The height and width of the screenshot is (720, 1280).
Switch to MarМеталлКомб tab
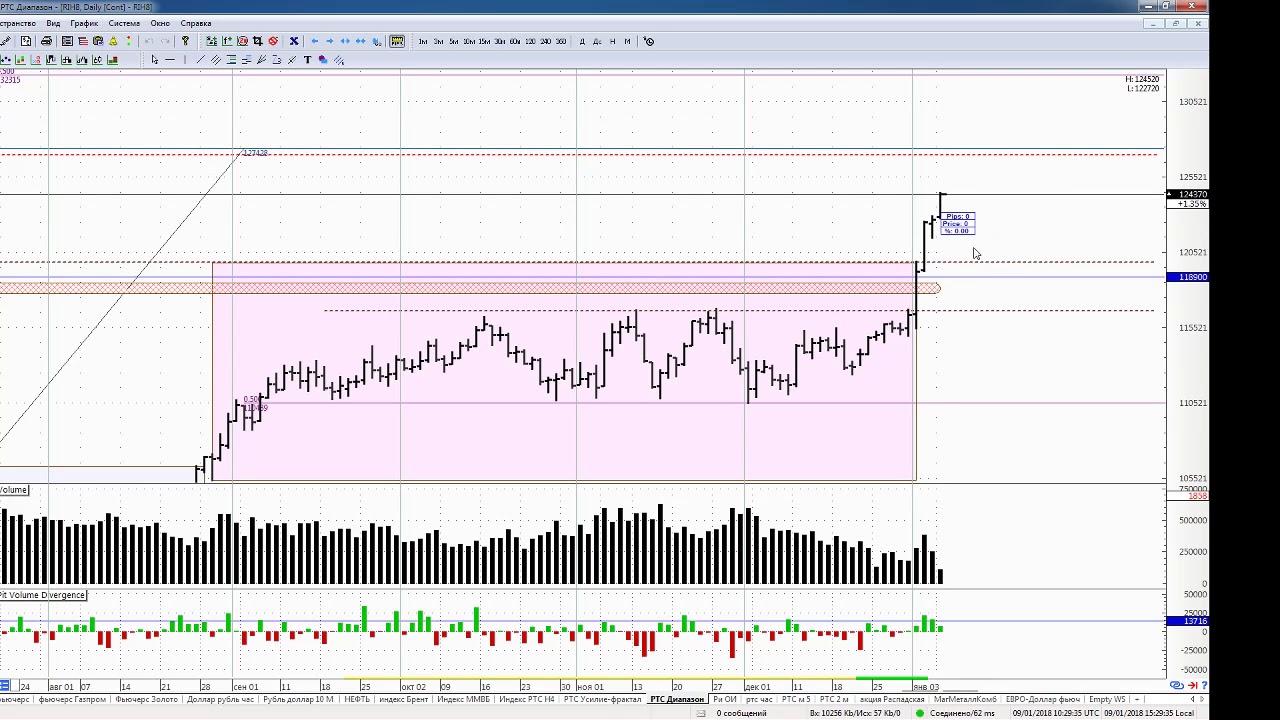click(x=965, y=699)
